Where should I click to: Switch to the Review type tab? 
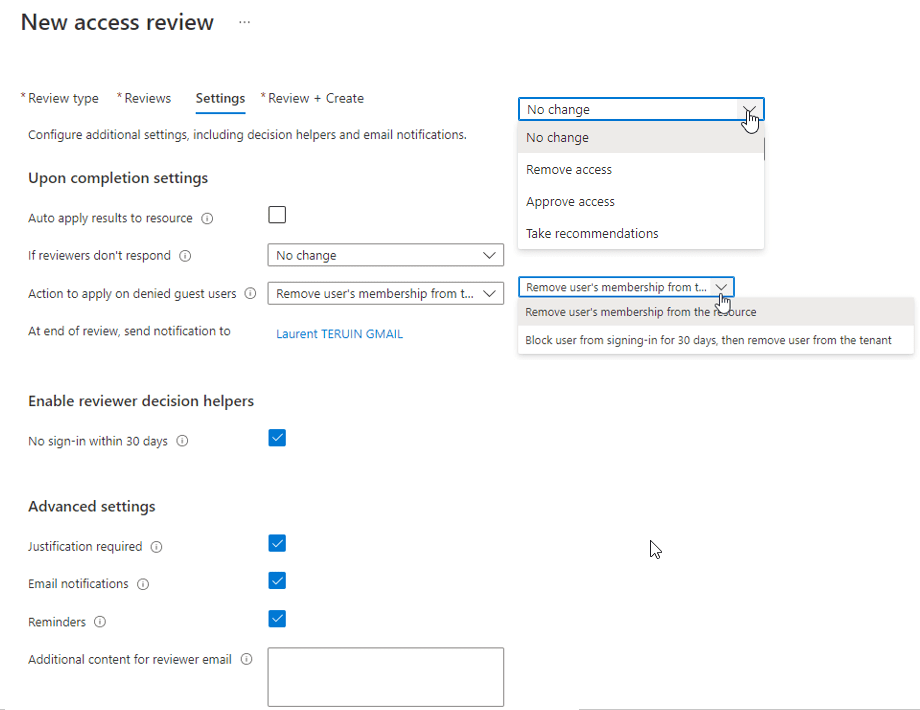63,98
